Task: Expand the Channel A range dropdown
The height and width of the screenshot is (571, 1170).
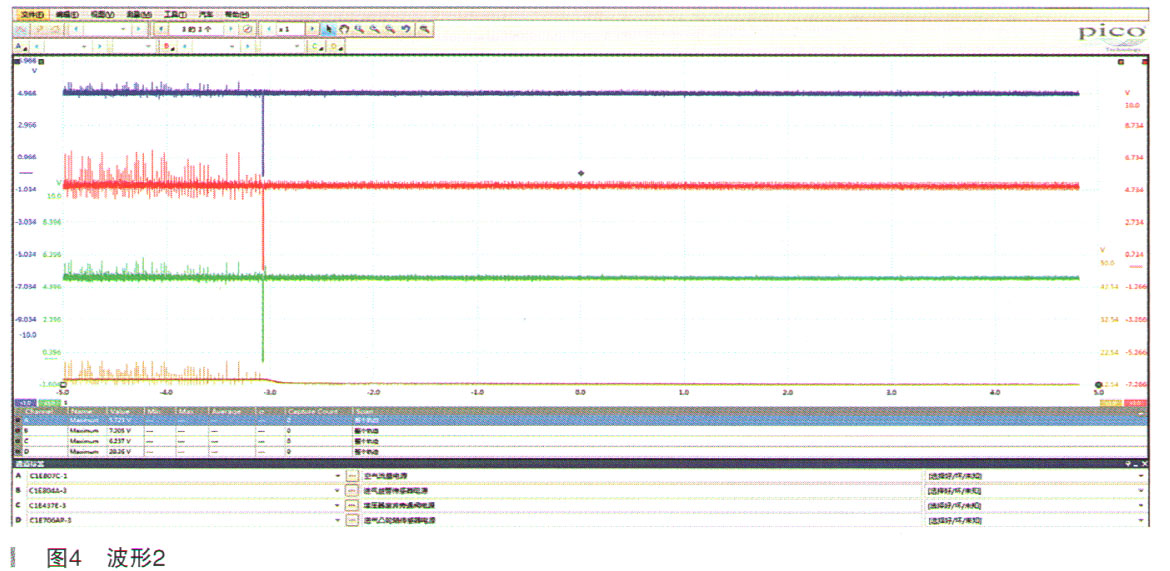Action: [84, 46]
